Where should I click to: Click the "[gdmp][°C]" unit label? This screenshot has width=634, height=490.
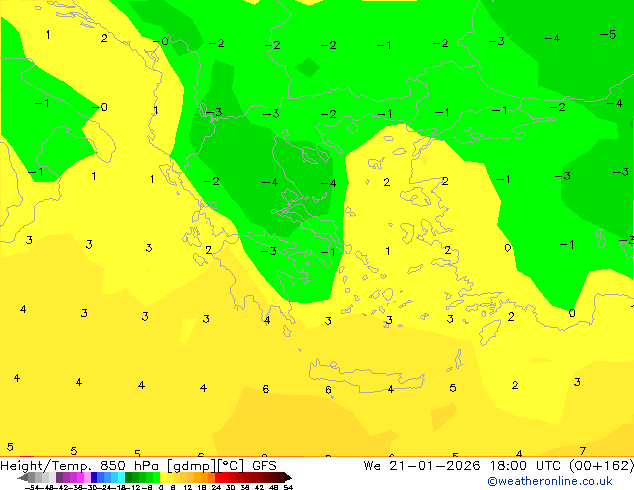point(205,466)
